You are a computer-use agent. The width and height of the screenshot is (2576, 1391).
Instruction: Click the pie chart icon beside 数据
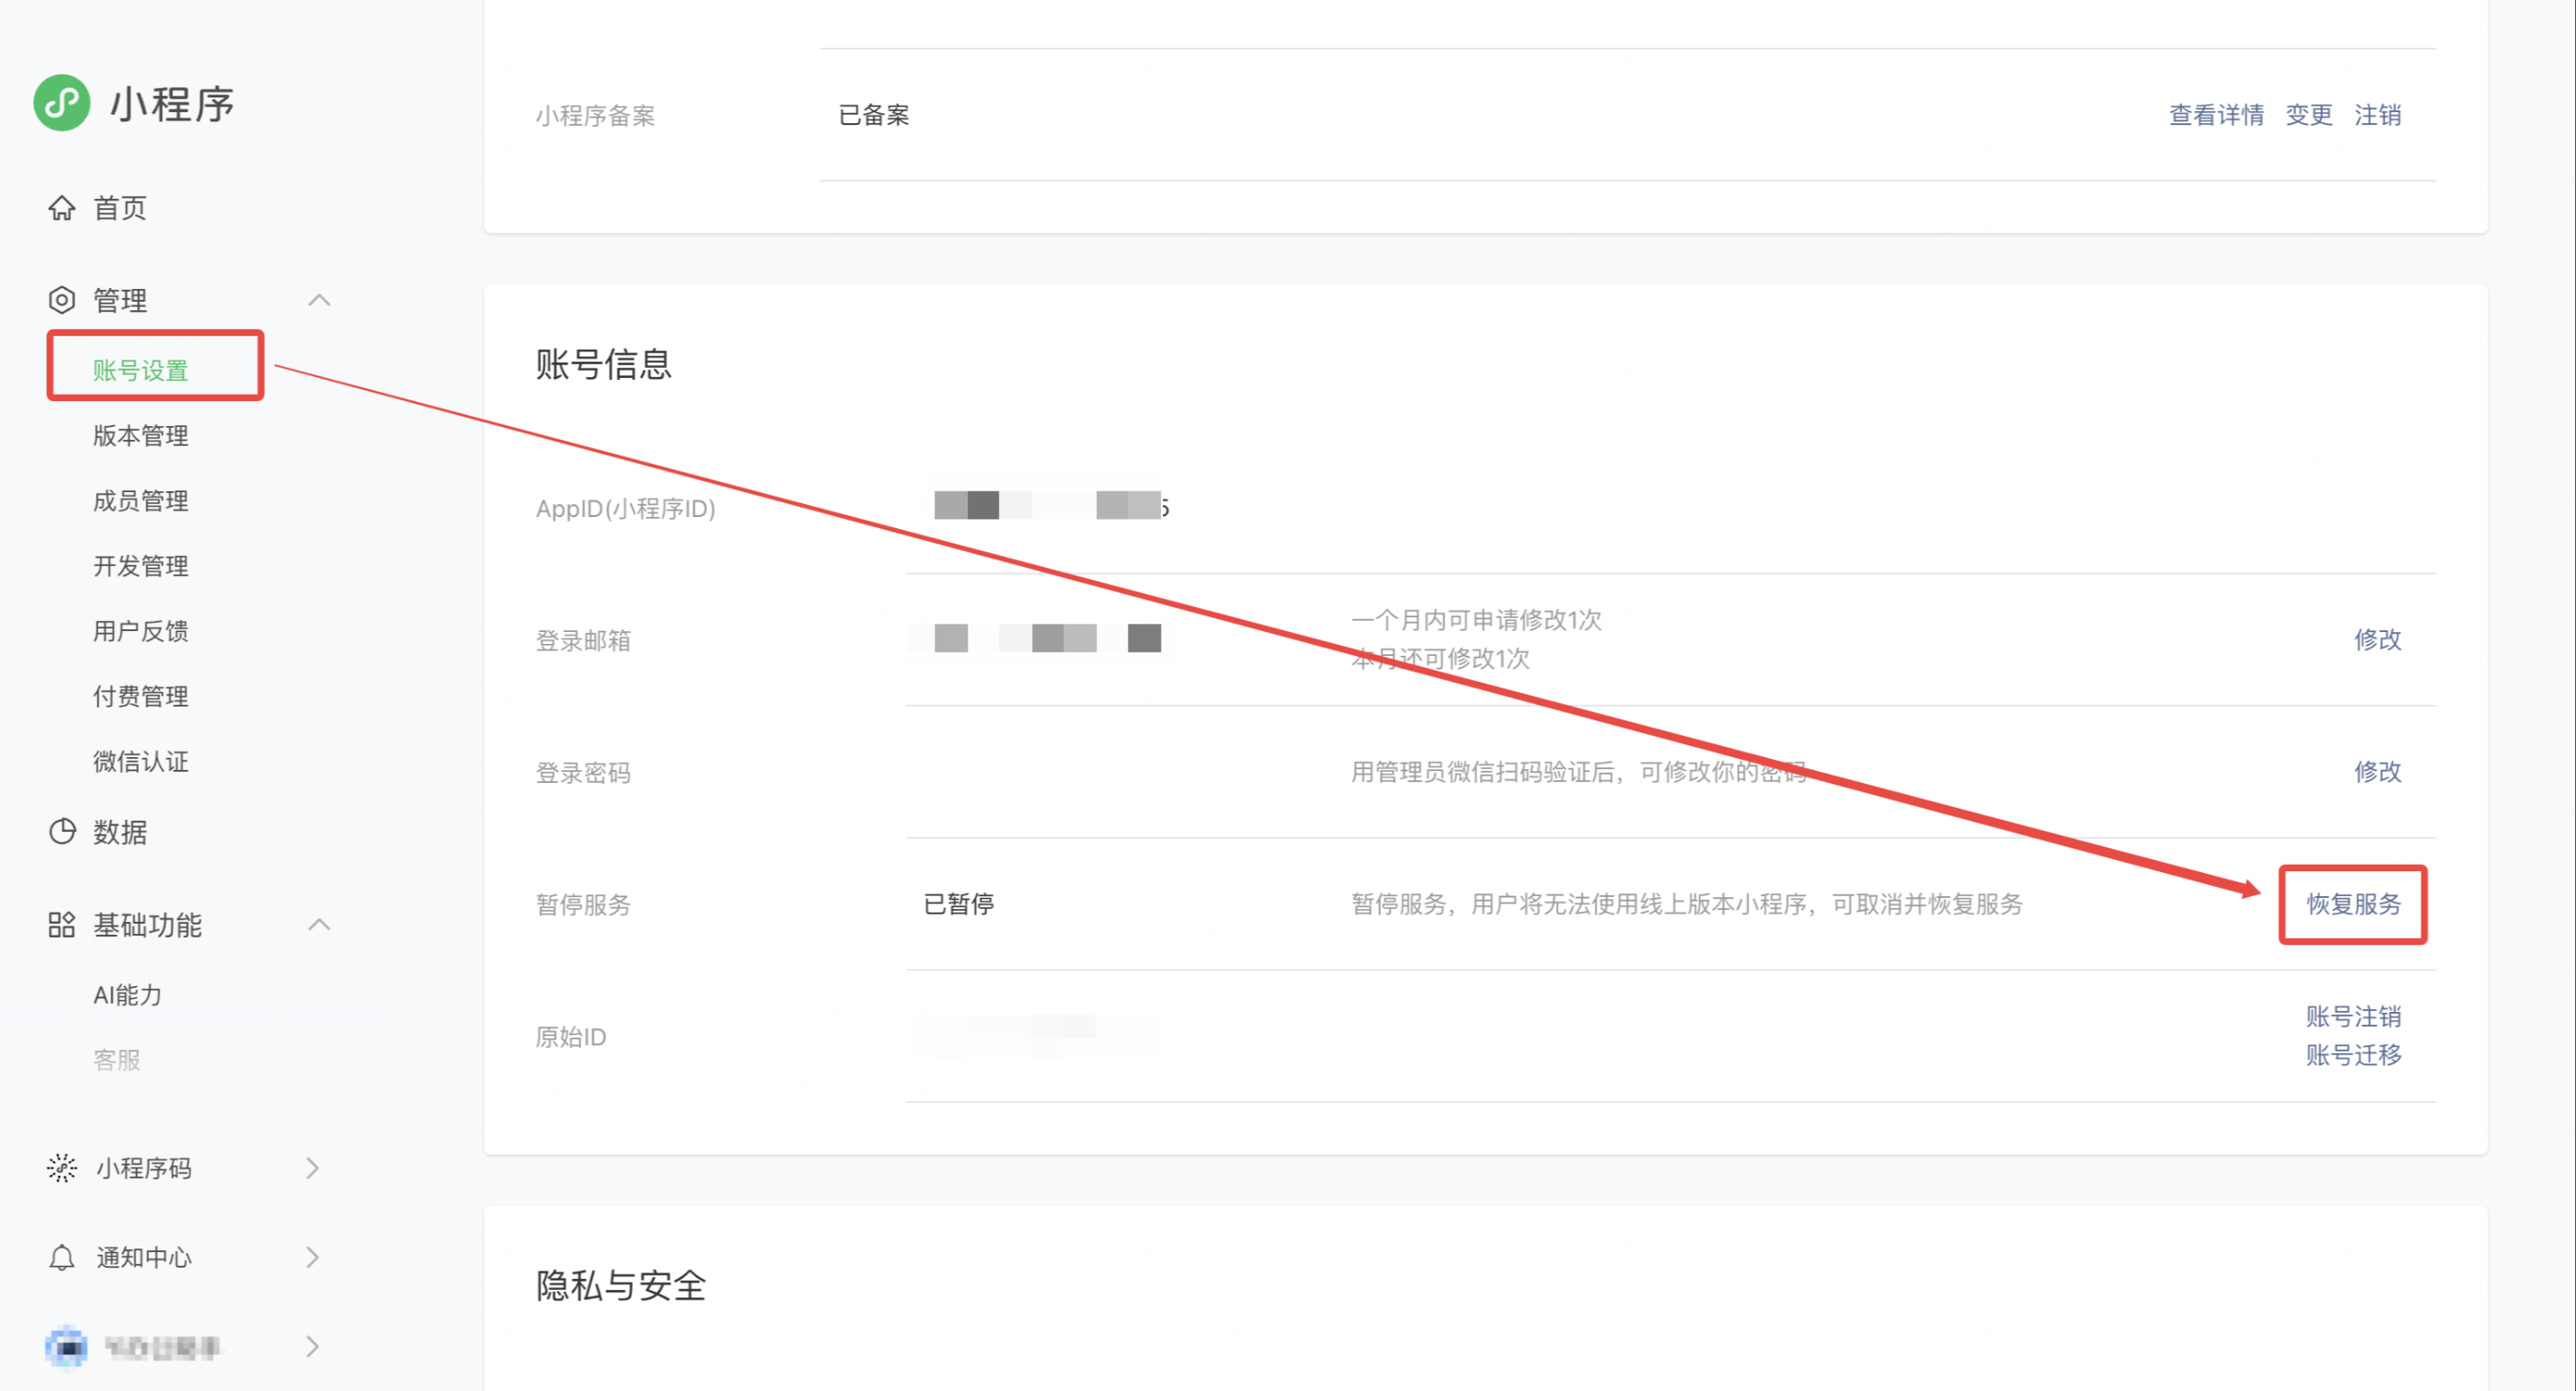(x=62, y=831)
